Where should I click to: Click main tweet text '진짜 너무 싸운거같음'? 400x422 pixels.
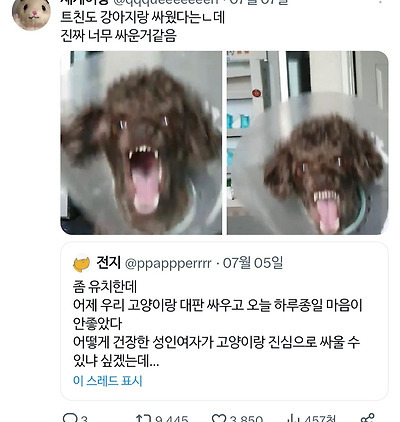[x=118, y=35]
